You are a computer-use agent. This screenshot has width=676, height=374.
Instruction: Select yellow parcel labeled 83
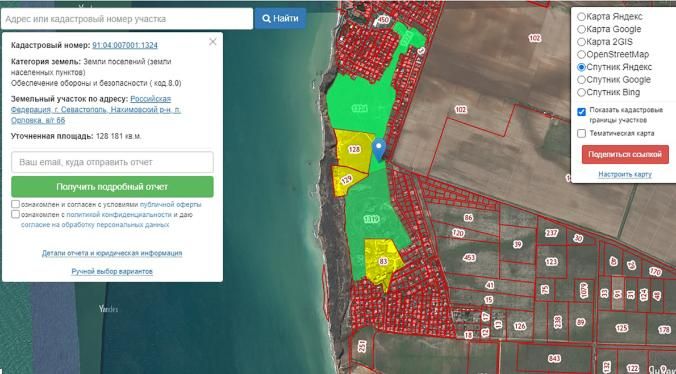point(383,262)
